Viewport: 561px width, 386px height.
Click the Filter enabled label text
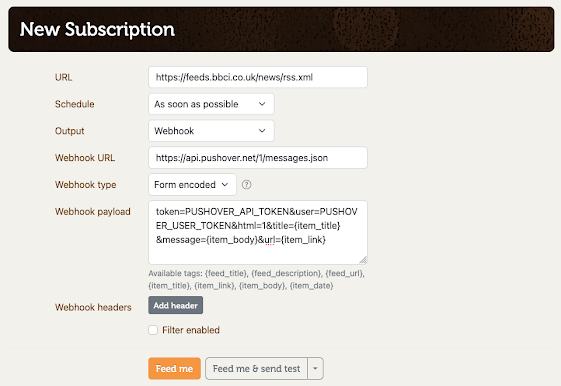(x=191, y=330)
